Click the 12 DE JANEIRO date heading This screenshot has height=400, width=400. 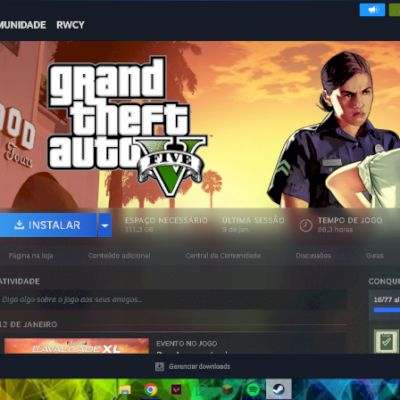pos(29,324)
